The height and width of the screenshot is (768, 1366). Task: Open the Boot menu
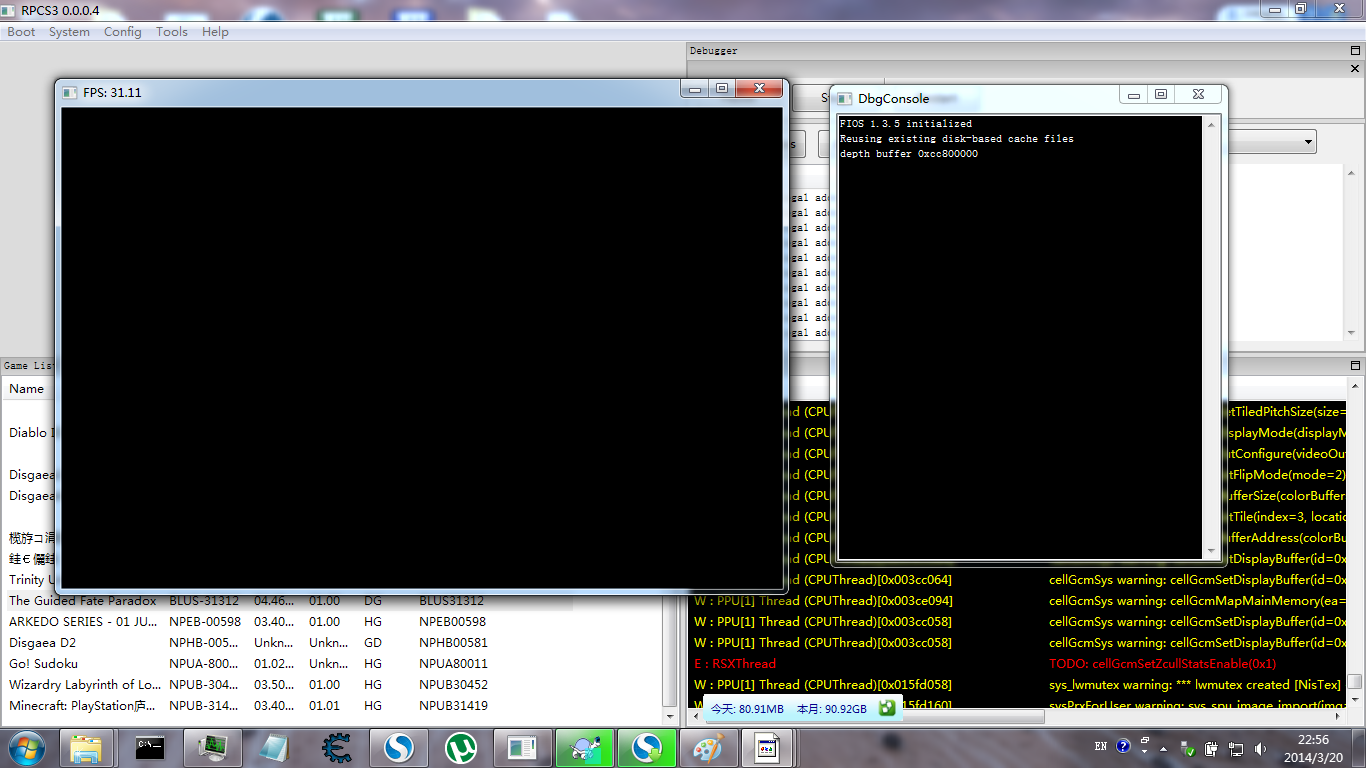pyautogui.click(x=21, y=32)
